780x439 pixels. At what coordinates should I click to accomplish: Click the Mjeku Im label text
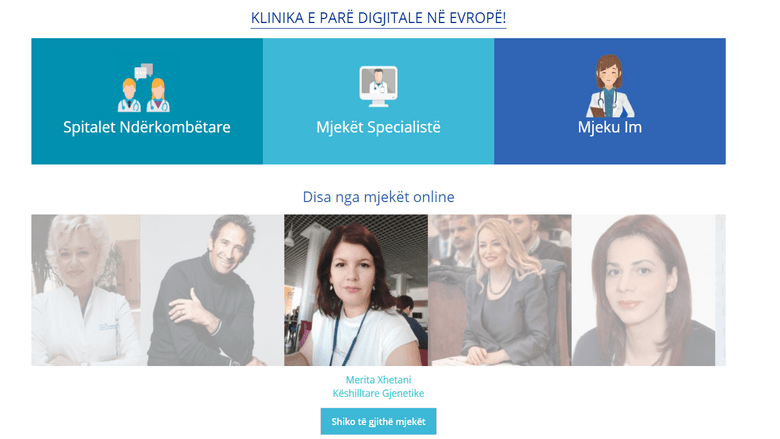pos(610,127)
